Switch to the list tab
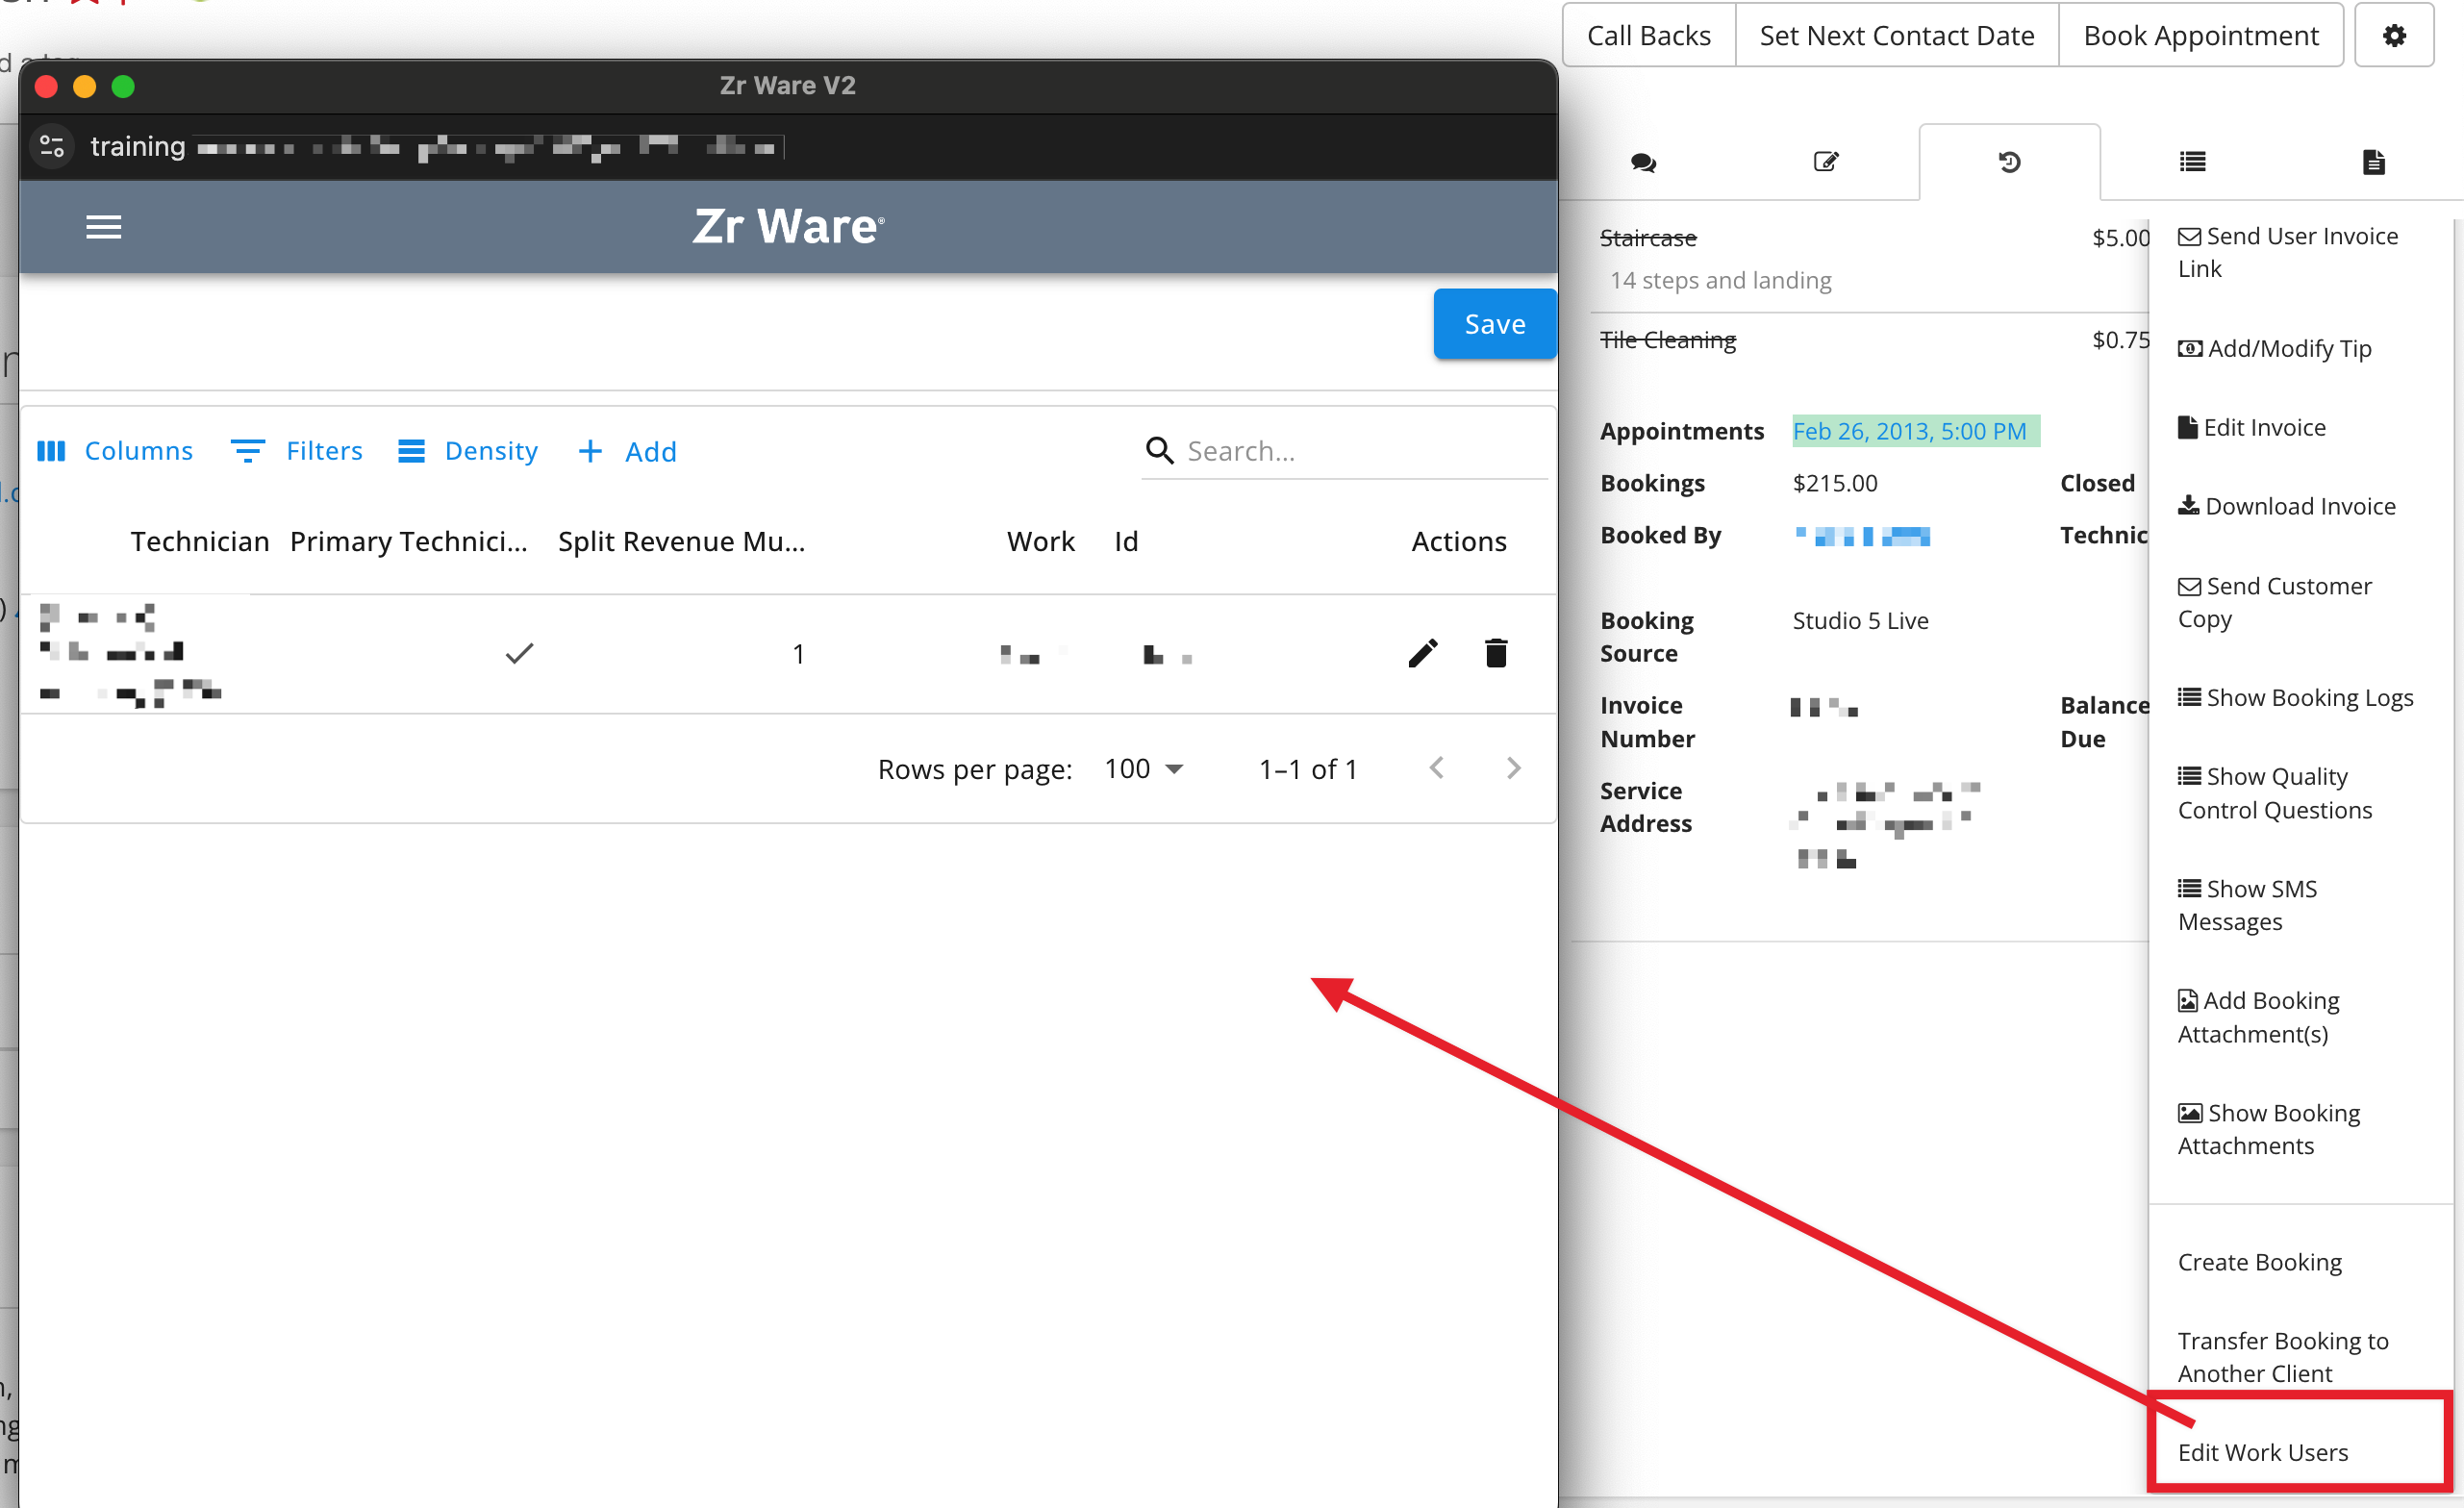 2192,162
